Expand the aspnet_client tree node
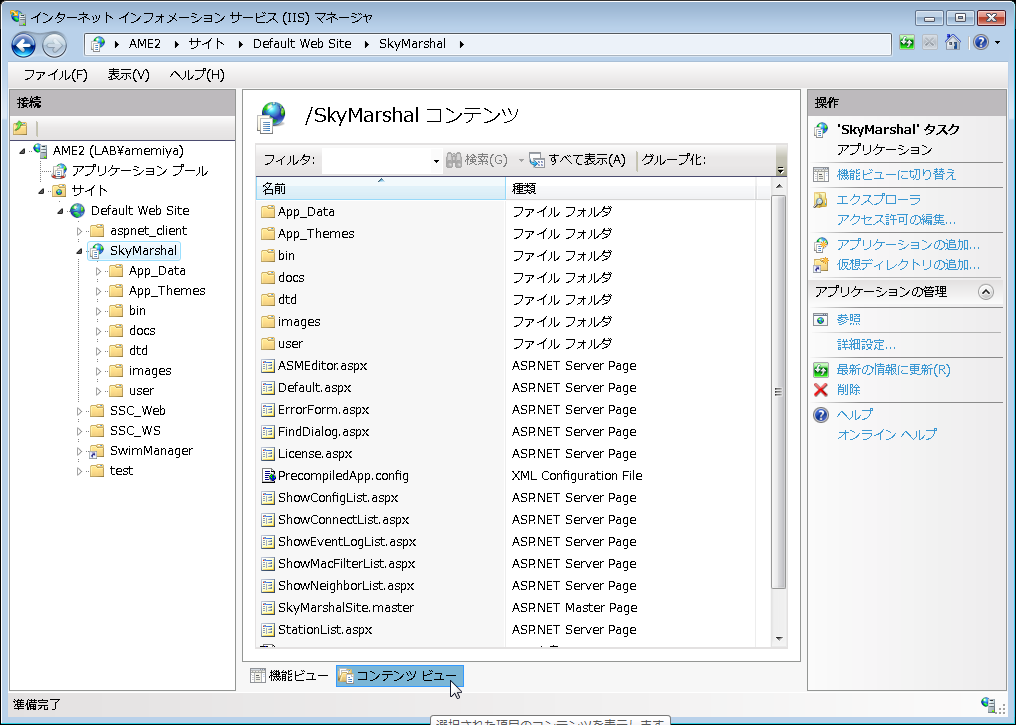The image size is (1016, 725). [79, 231]
